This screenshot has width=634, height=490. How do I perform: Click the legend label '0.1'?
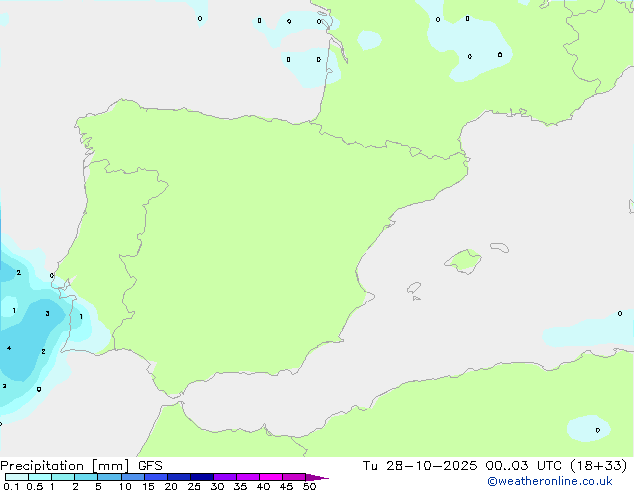11,486
